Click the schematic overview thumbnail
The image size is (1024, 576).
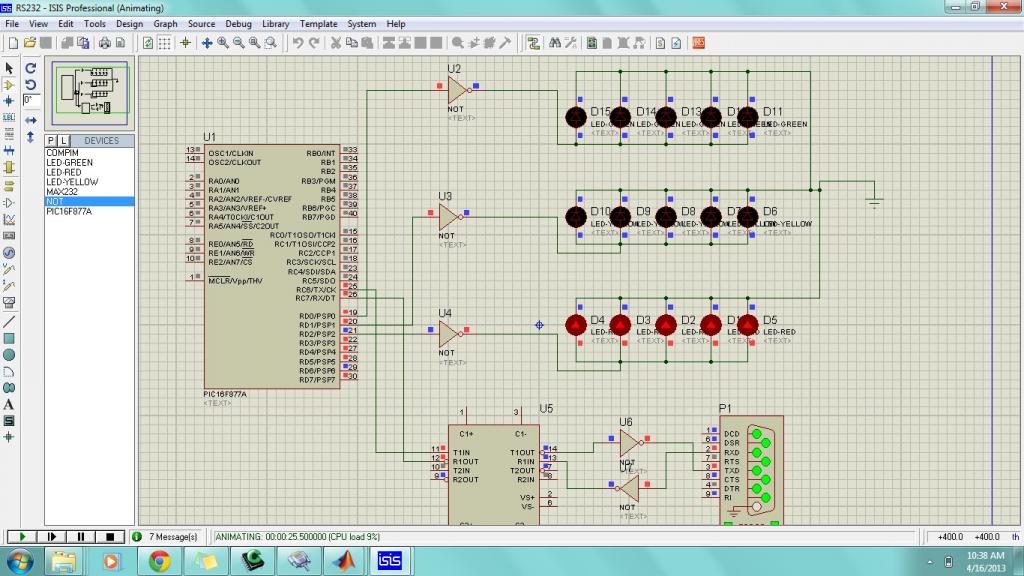(x=90, y=93)
